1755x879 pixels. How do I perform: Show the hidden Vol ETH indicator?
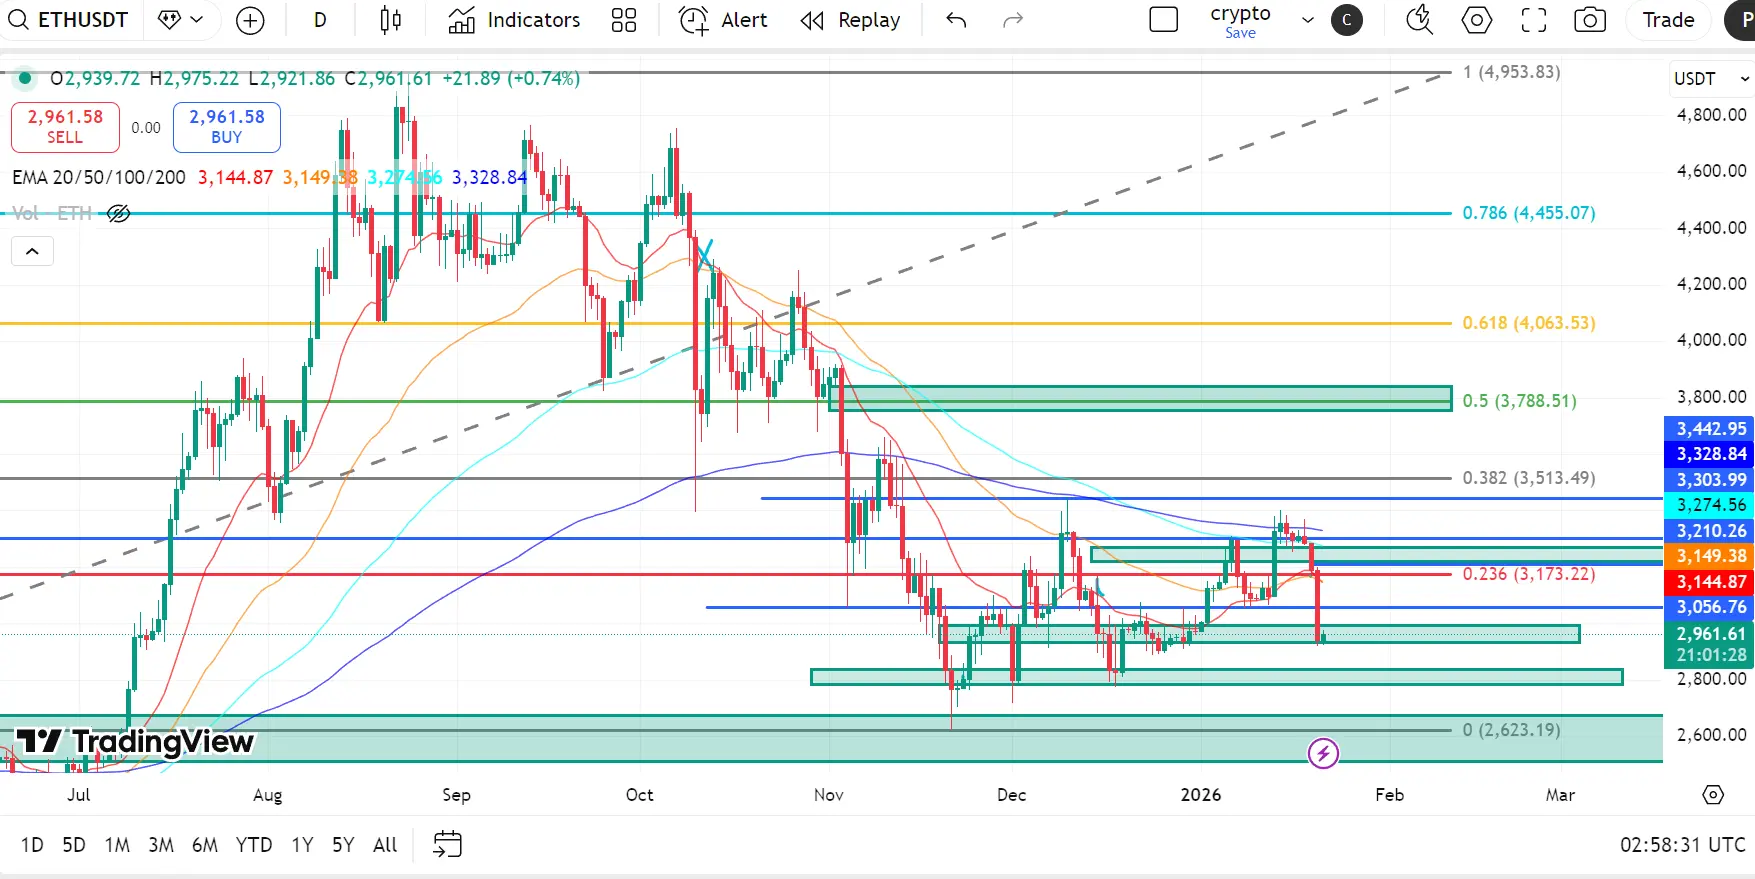pos(118,213)
